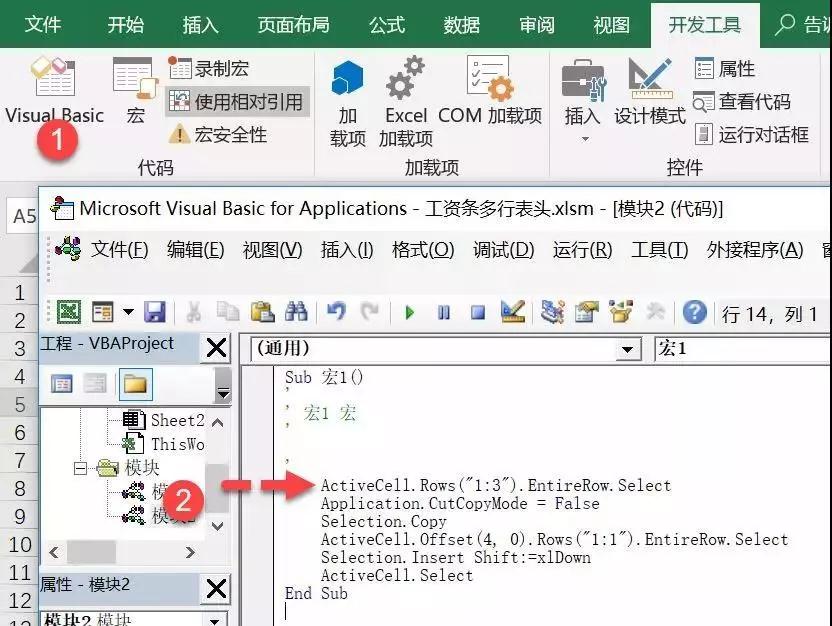Viewport: 832px width, 626px height.
Task: Save the project with the floppy icon
Action: [x=155, y=312]
